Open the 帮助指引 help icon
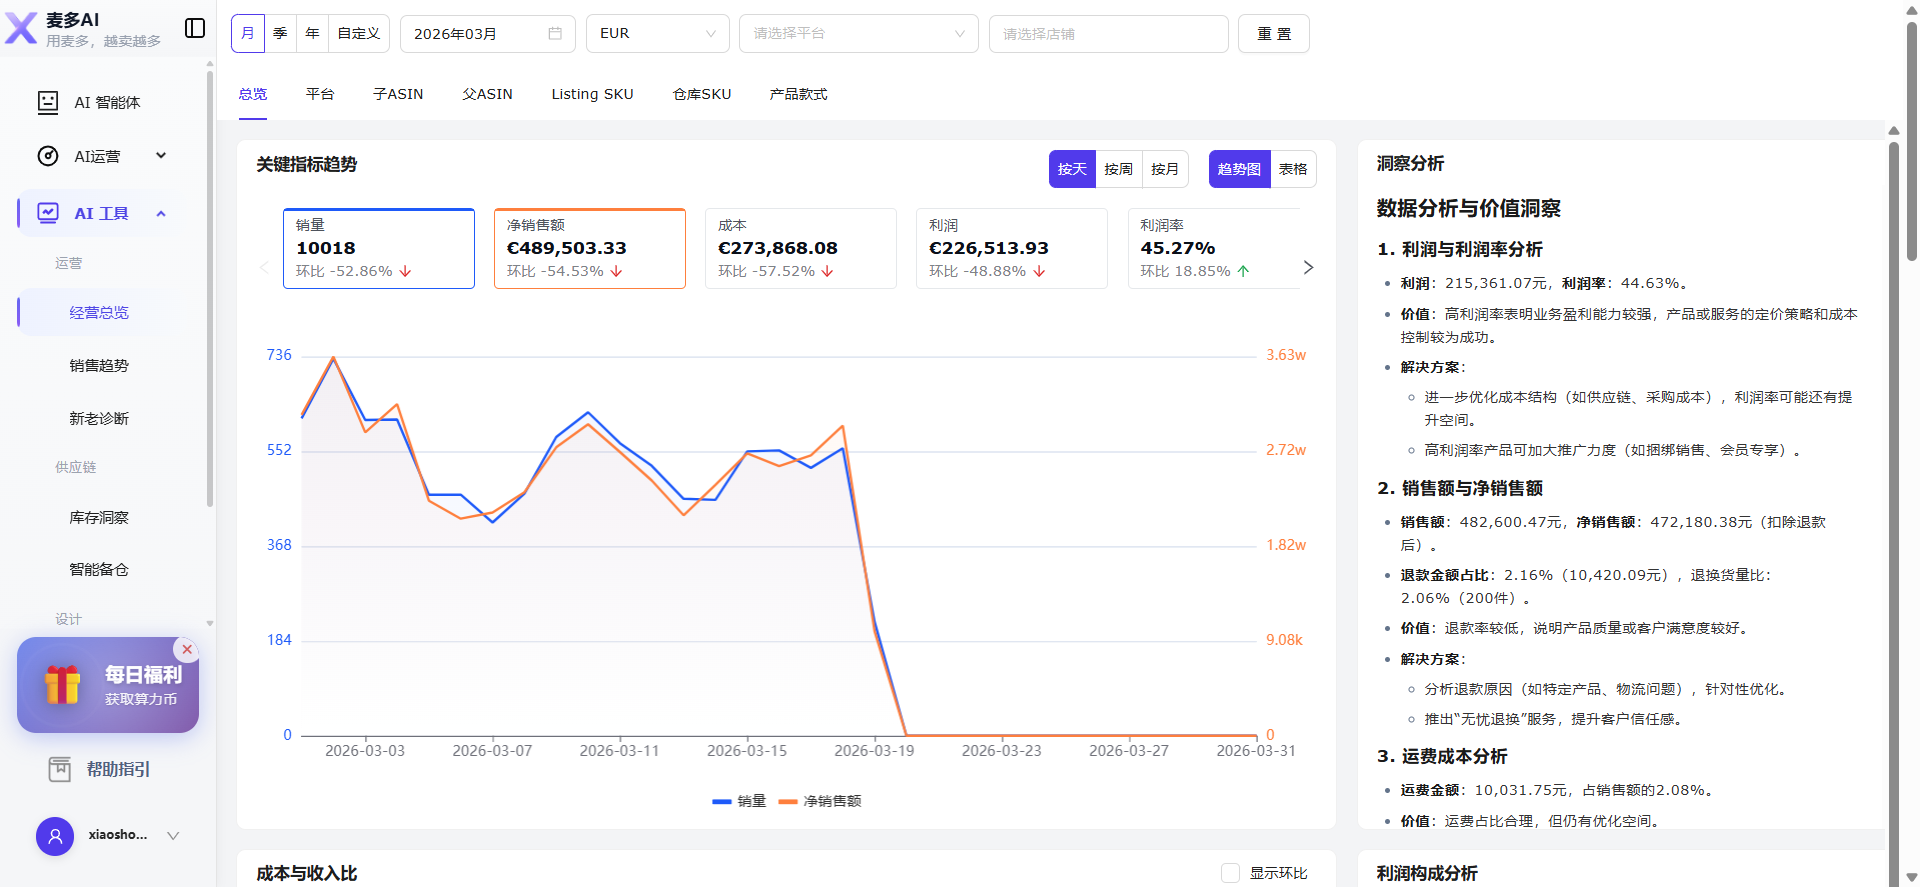 (60, 769)
